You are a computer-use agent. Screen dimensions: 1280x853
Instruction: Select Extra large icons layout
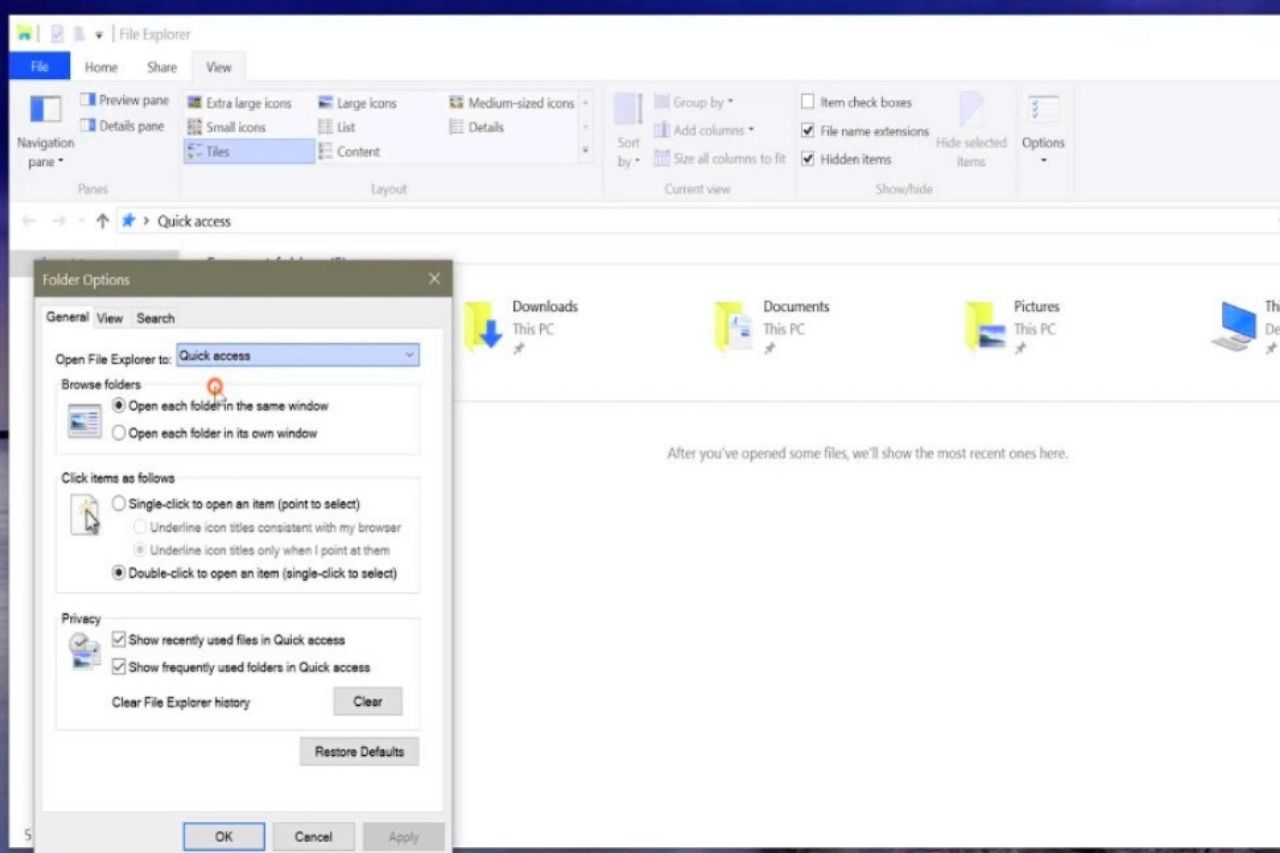[x=239, y=103]
